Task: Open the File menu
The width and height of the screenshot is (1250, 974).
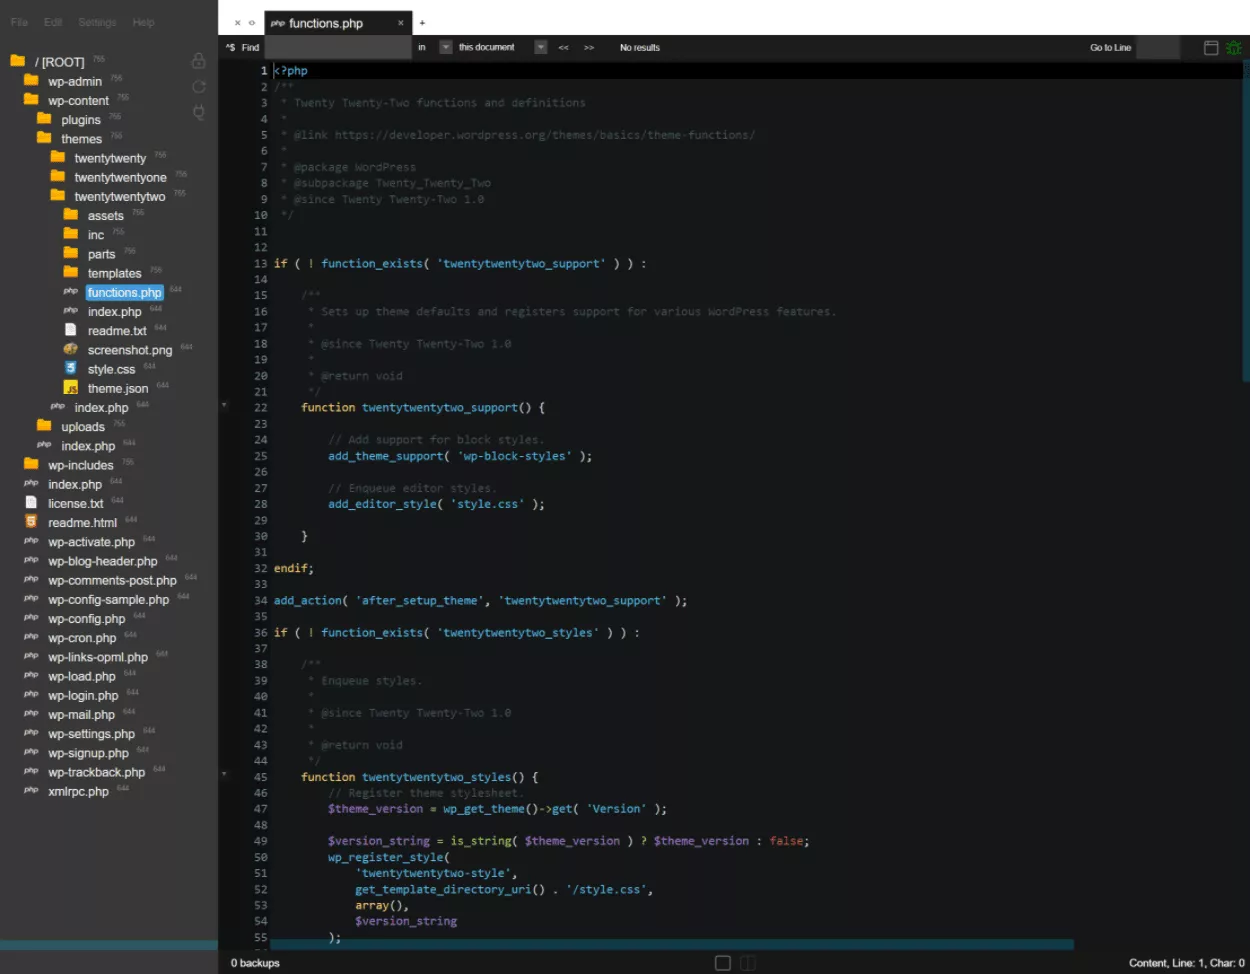Action: click(x=19, y=22)
